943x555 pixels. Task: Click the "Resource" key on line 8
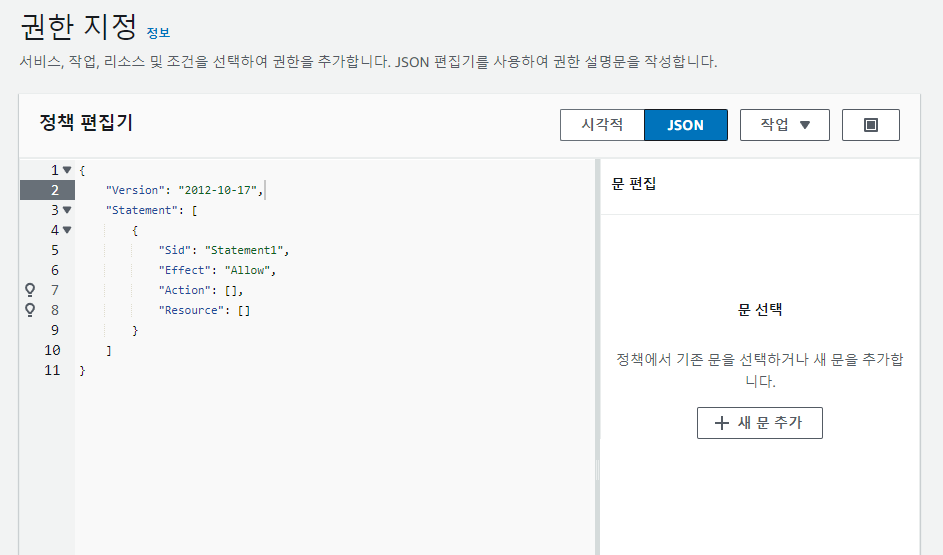tap(192, 310)
